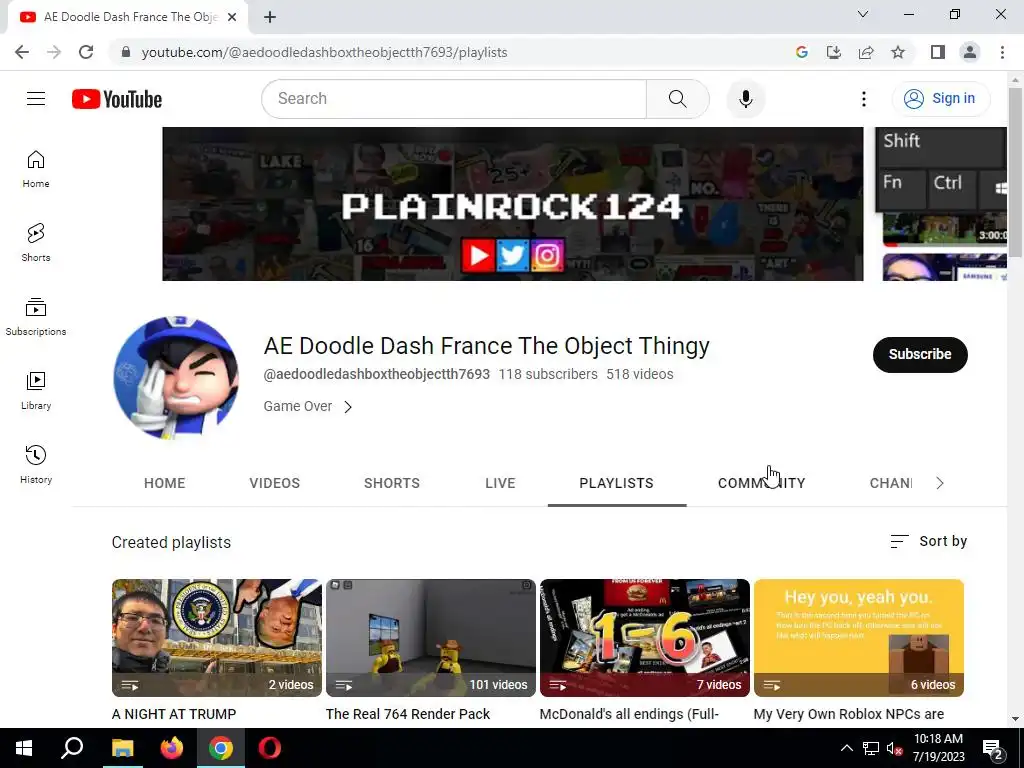Go to Home in sidebar

point(36,169)
